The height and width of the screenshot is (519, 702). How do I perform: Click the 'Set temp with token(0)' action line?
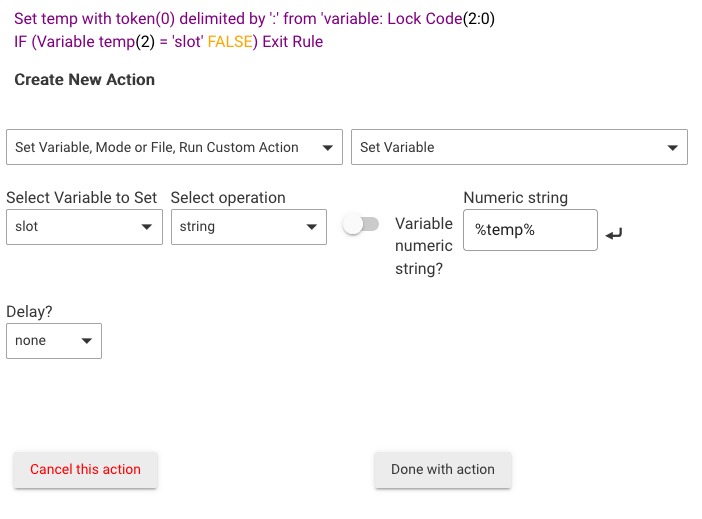254,19
